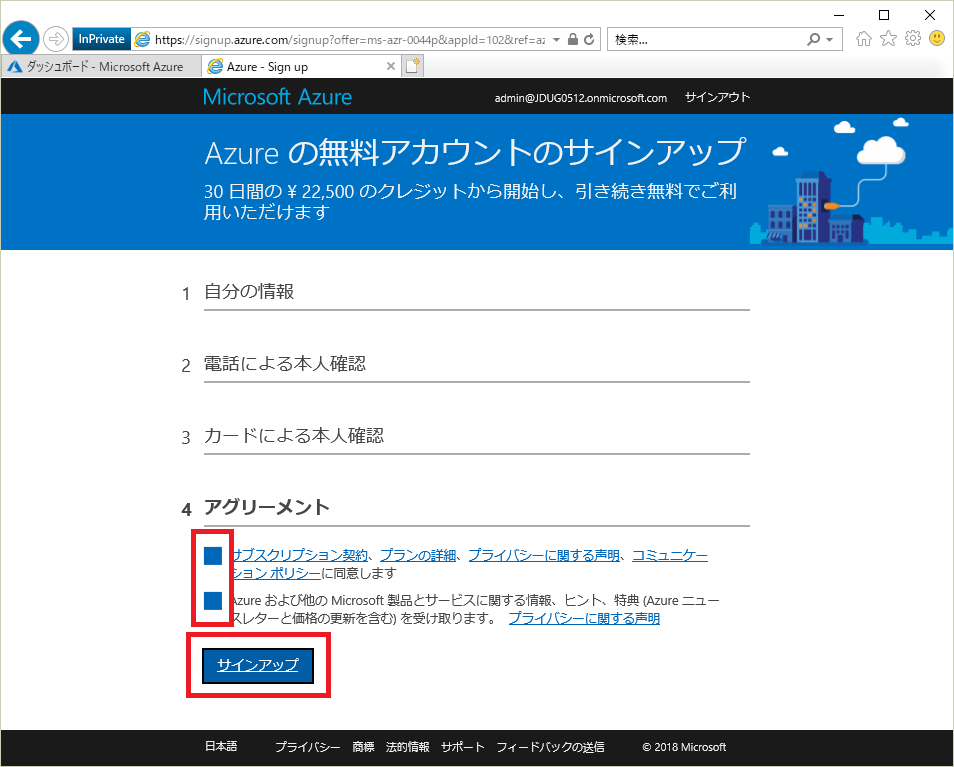The image size is (954, 767).
Task: Click the browser forward arrow button
Action: click(56, 40)
